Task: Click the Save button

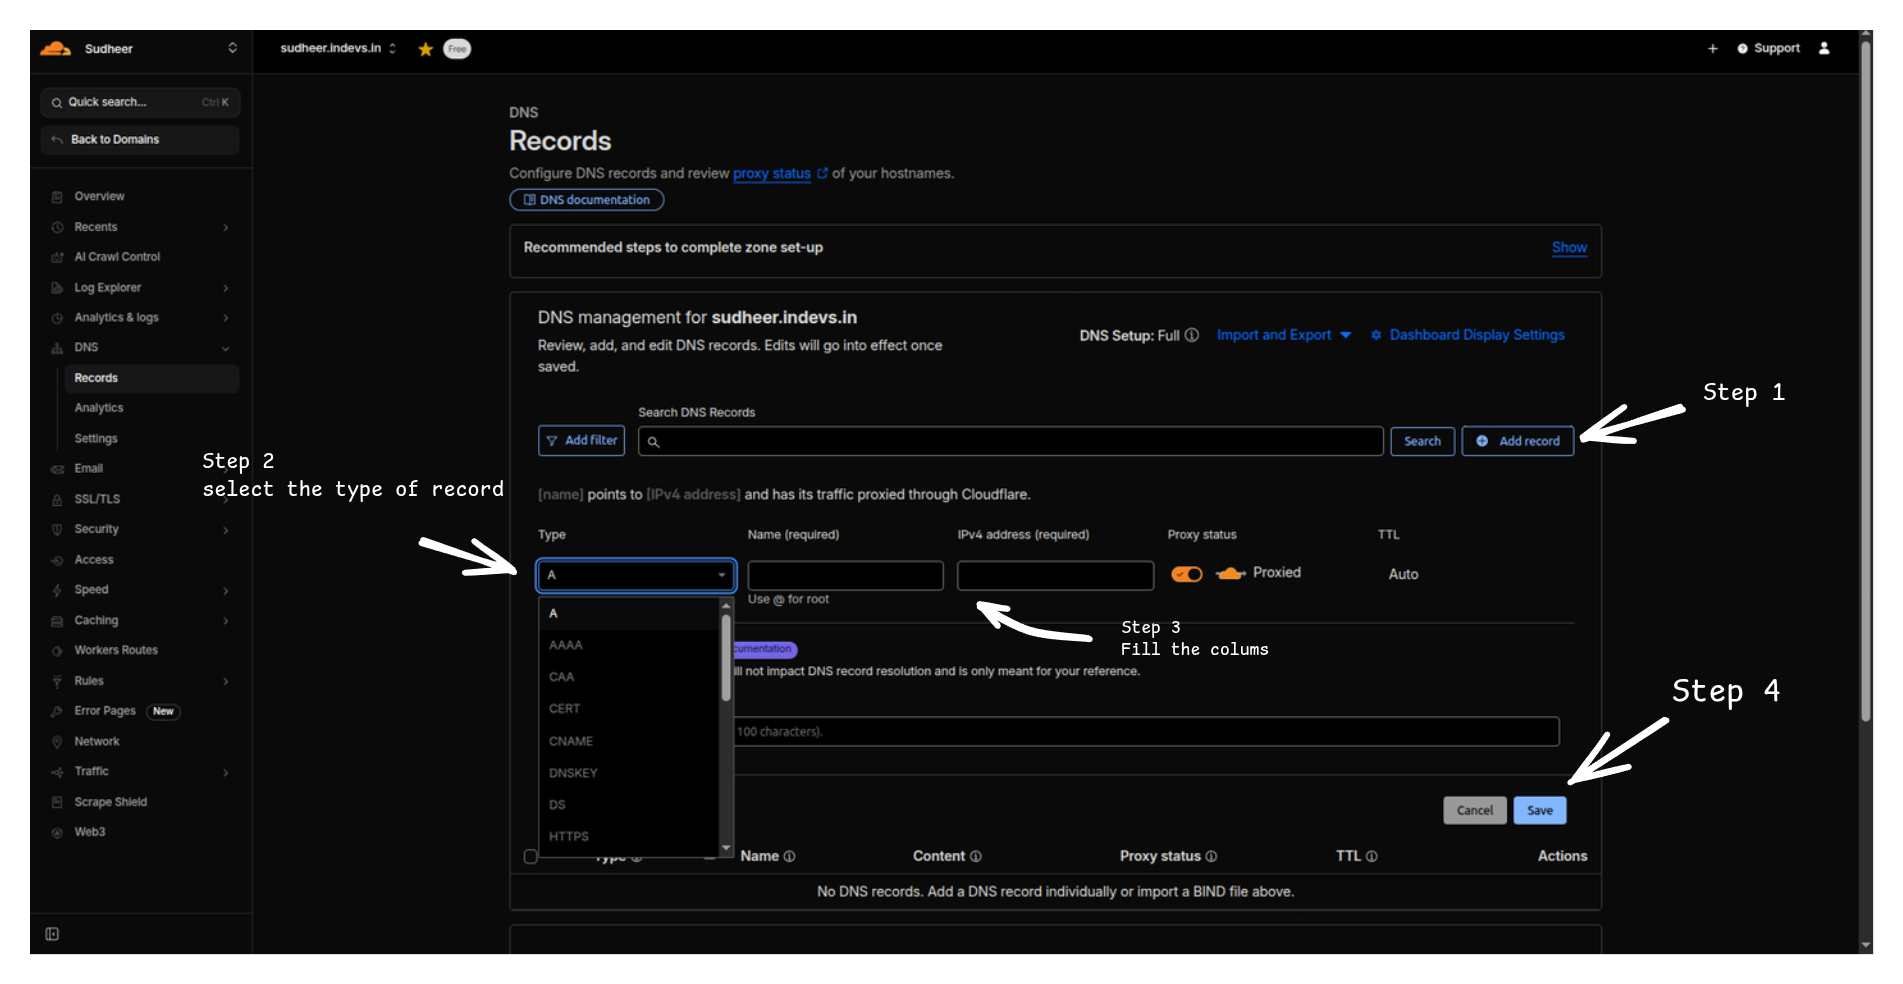Action: [x=1540, y=811]
